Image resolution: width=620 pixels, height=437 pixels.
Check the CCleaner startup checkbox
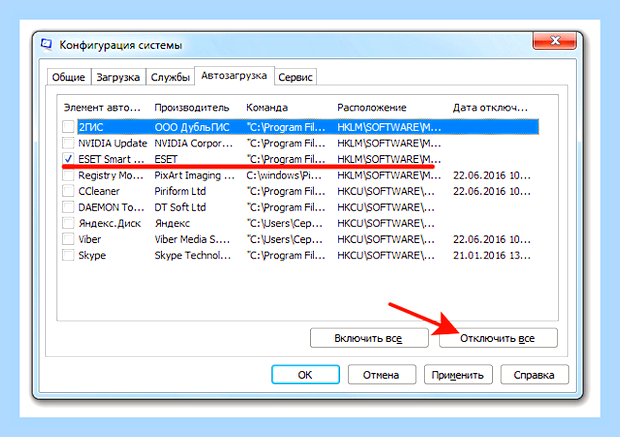[x=68, y=191]
